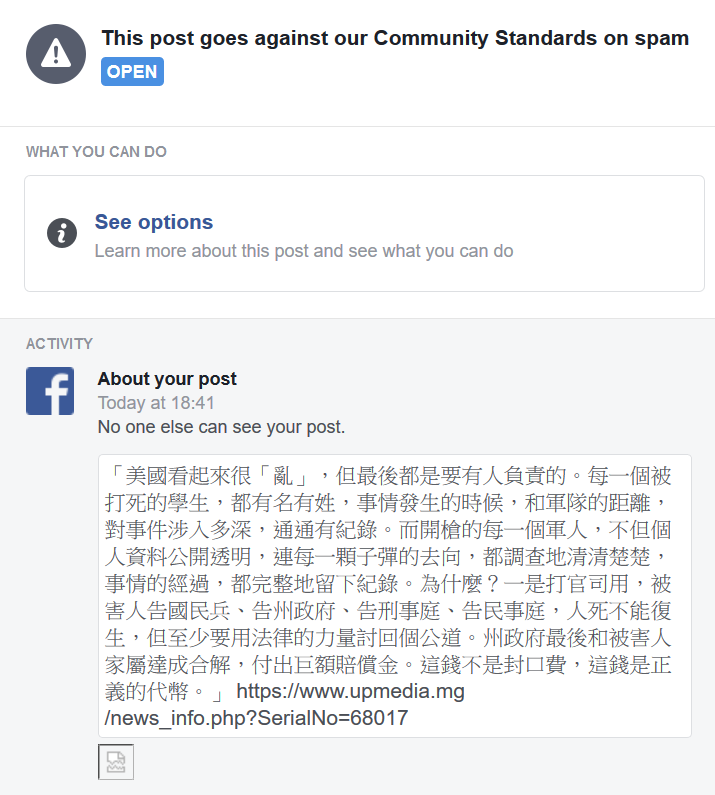Click the first line of the Chinese post beginning 美國看起來
Viewport: 715px width, 795px height.
point(388,476)
